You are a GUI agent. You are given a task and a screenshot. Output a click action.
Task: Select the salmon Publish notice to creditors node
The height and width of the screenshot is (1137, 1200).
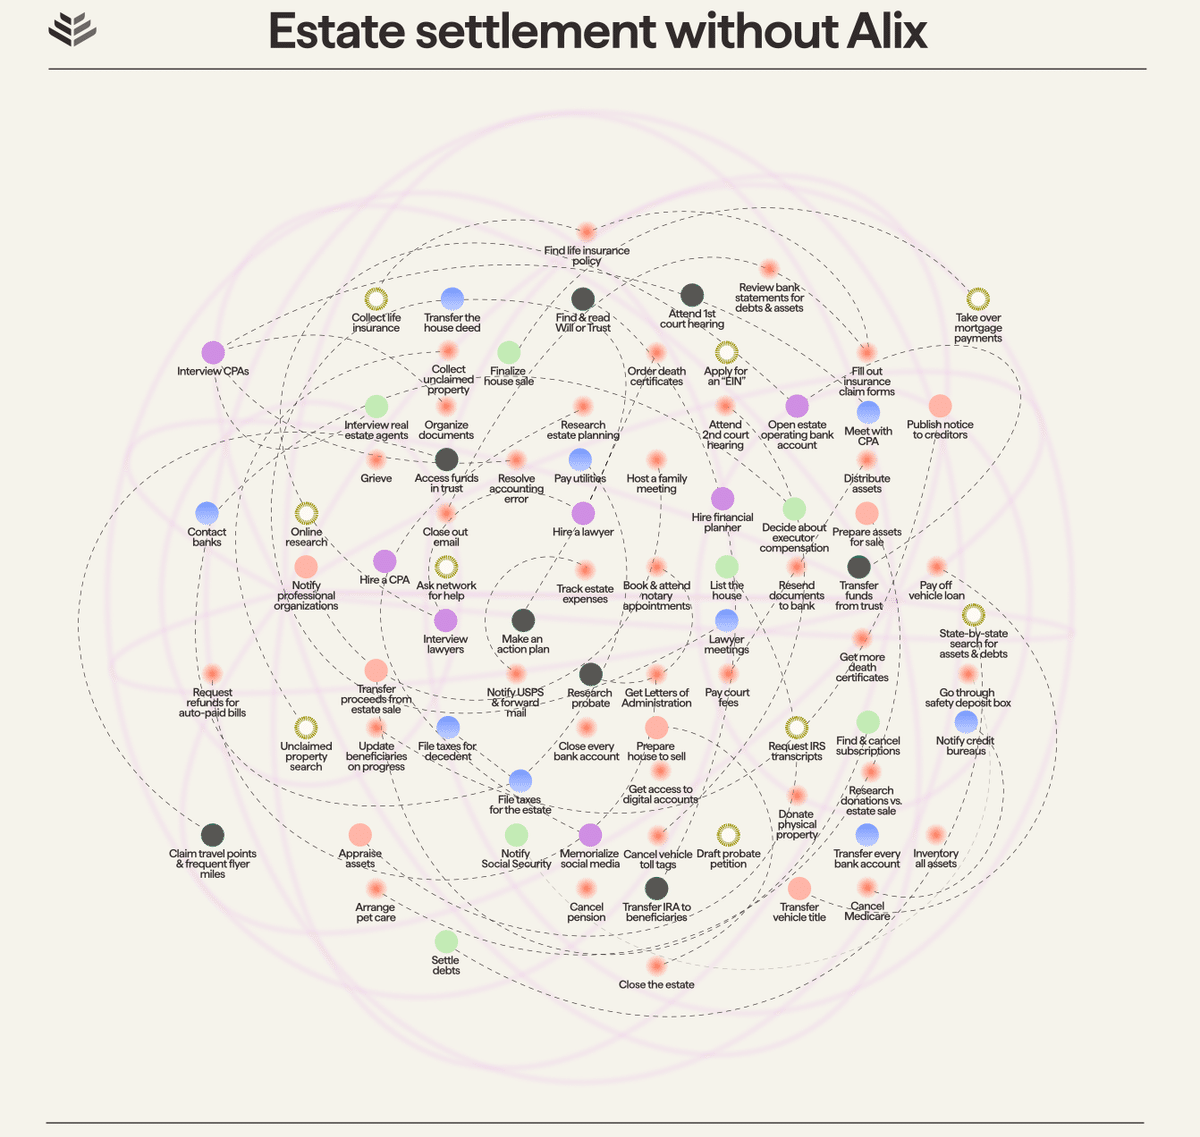click(x=940, y=406)
